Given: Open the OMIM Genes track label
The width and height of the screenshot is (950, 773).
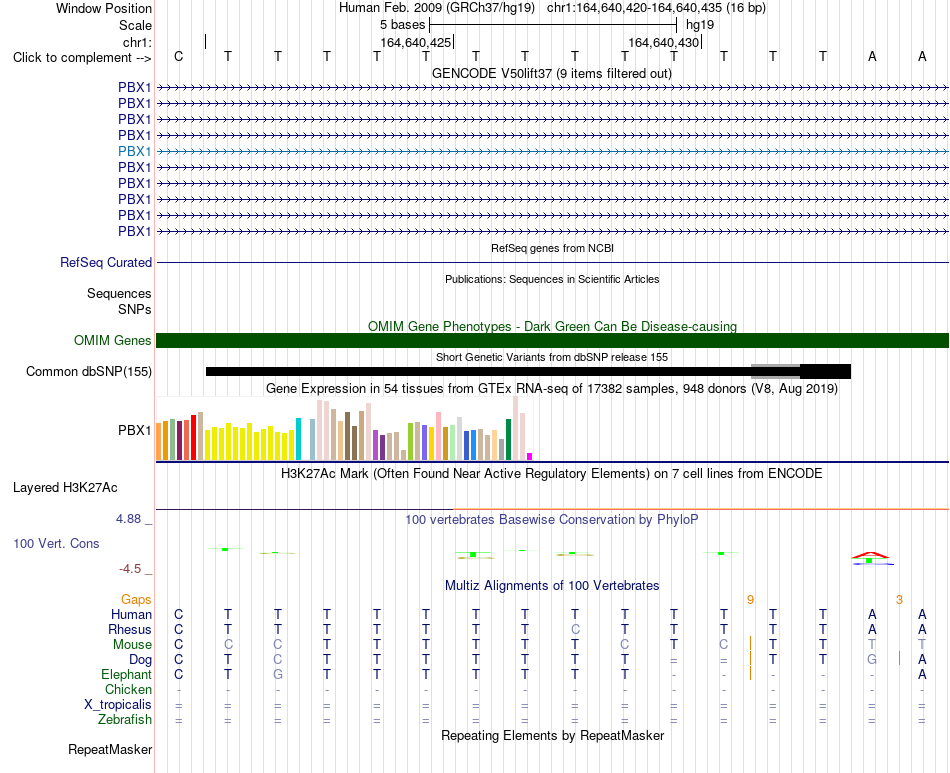Looking at the screenshot, I should tap(112, 340).
